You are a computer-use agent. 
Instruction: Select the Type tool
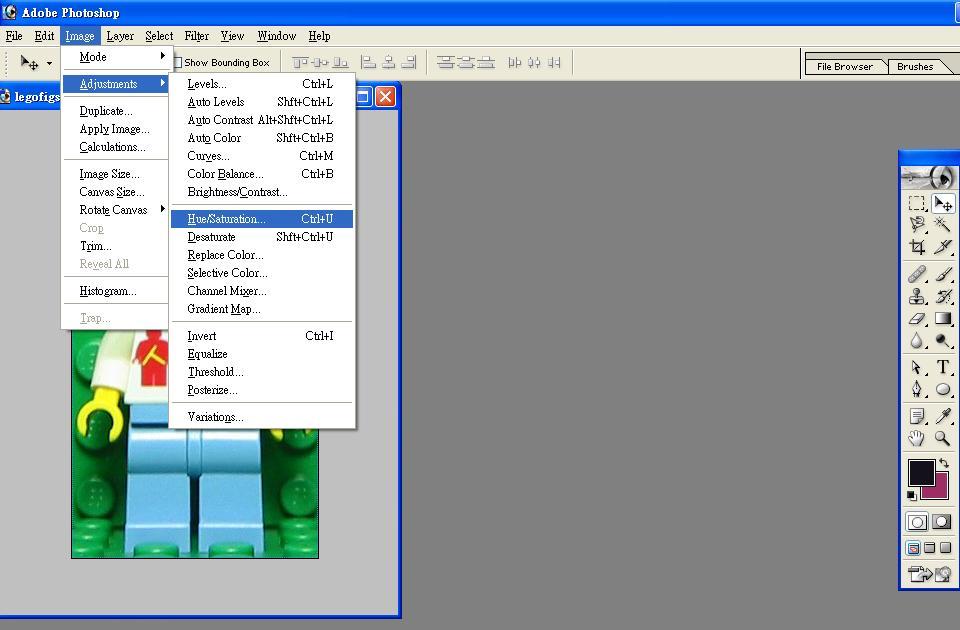click(943, 367)
